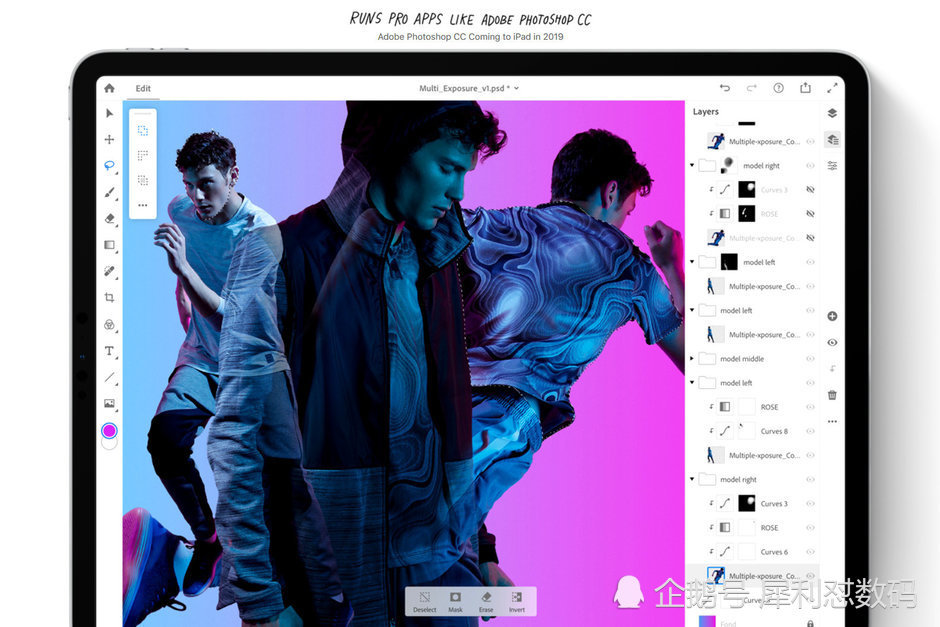
Task: Tap the Deselect button
Action: point(424,602)
